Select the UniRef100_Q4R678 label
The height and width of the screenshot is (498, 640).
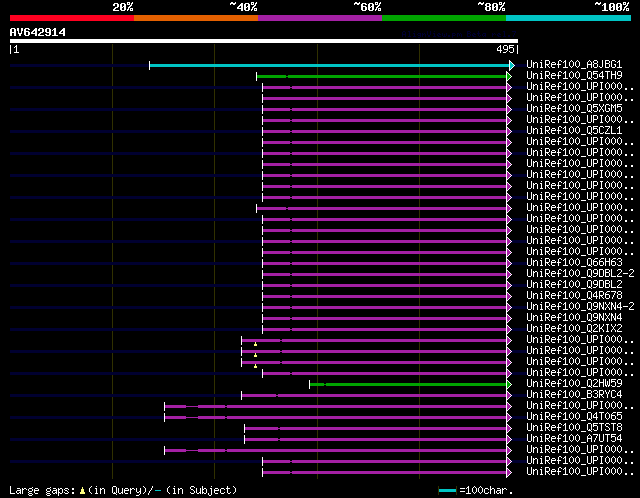[x=574, y=295]
